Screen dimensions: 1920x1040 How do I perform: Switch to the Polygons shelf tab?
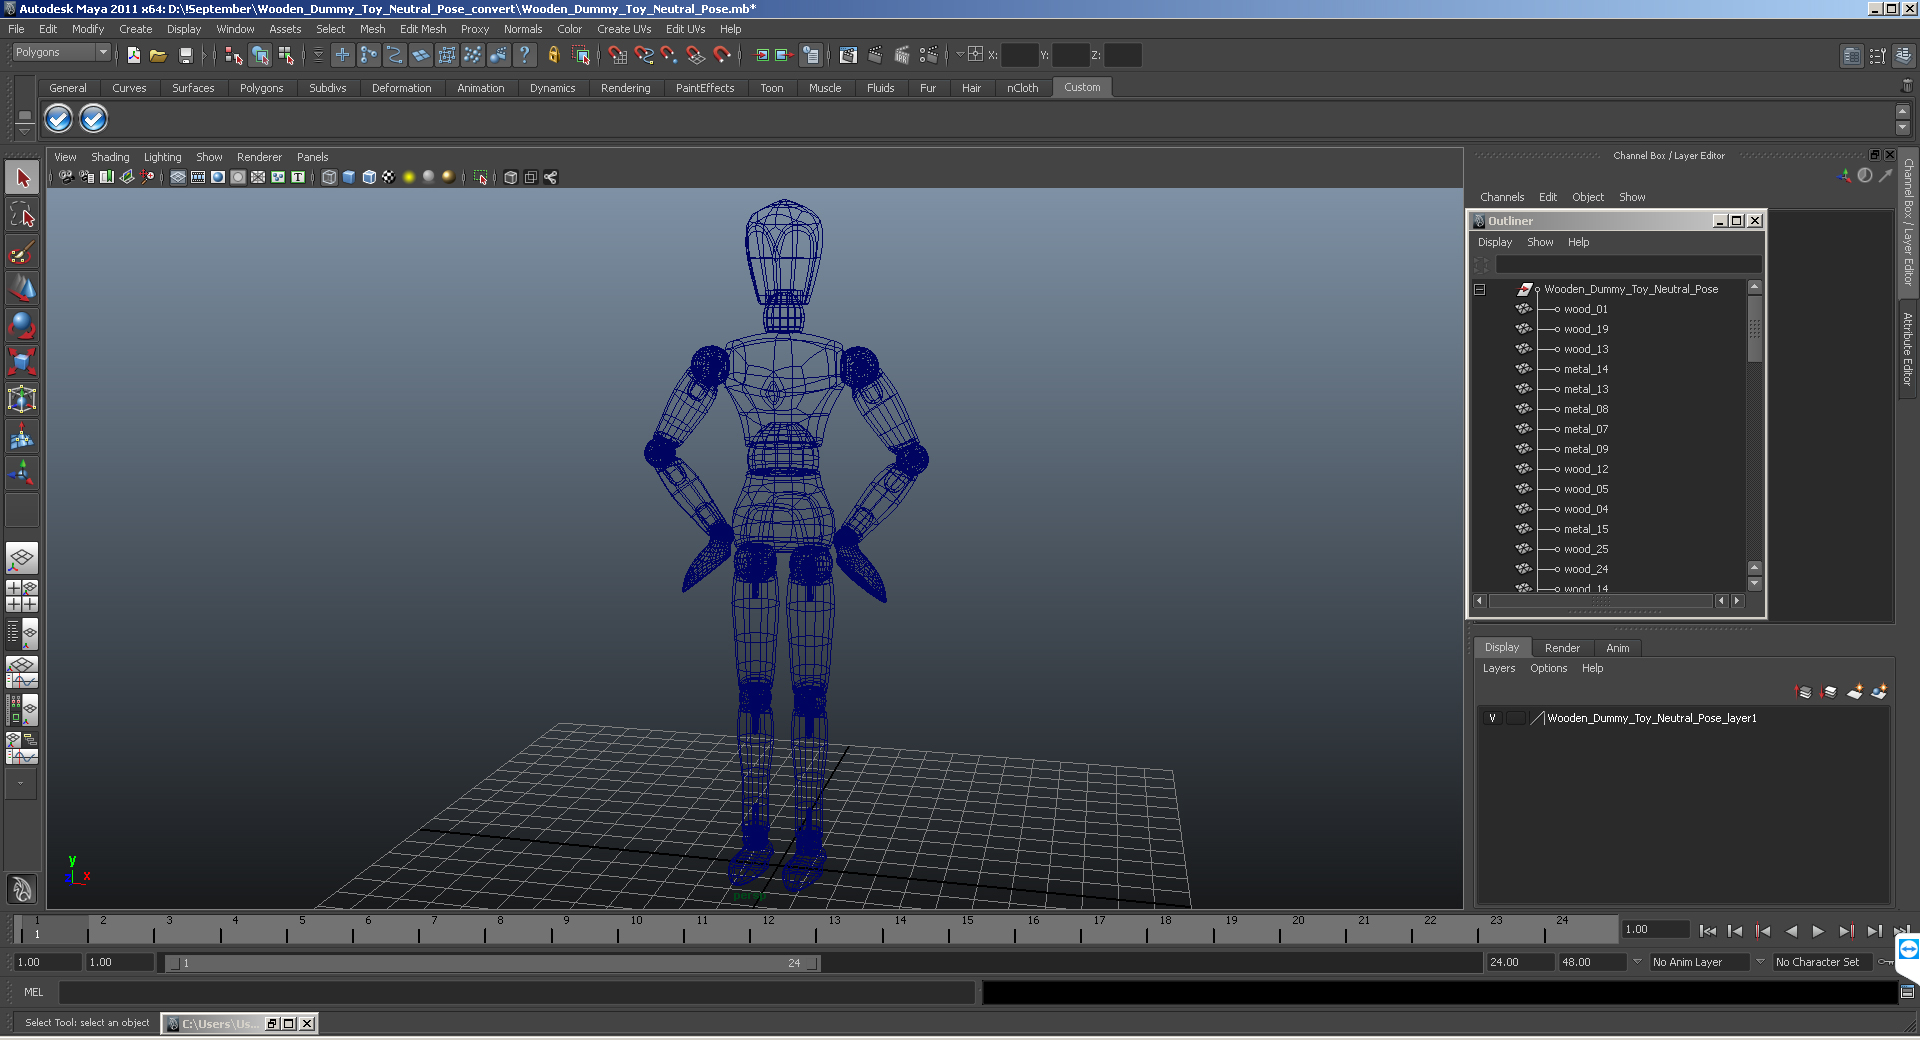(x=261, y=88)
